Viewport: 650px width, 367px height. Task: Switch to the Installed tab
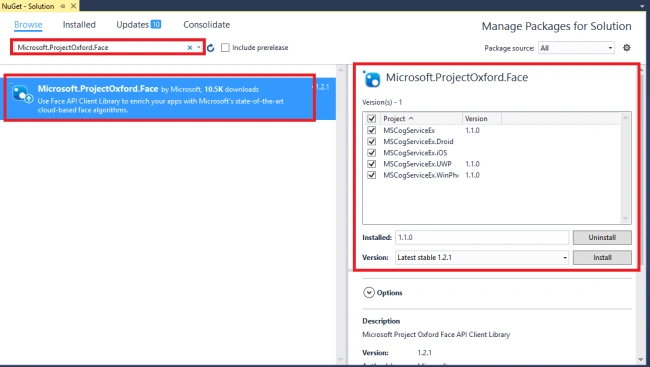point(79,25)
